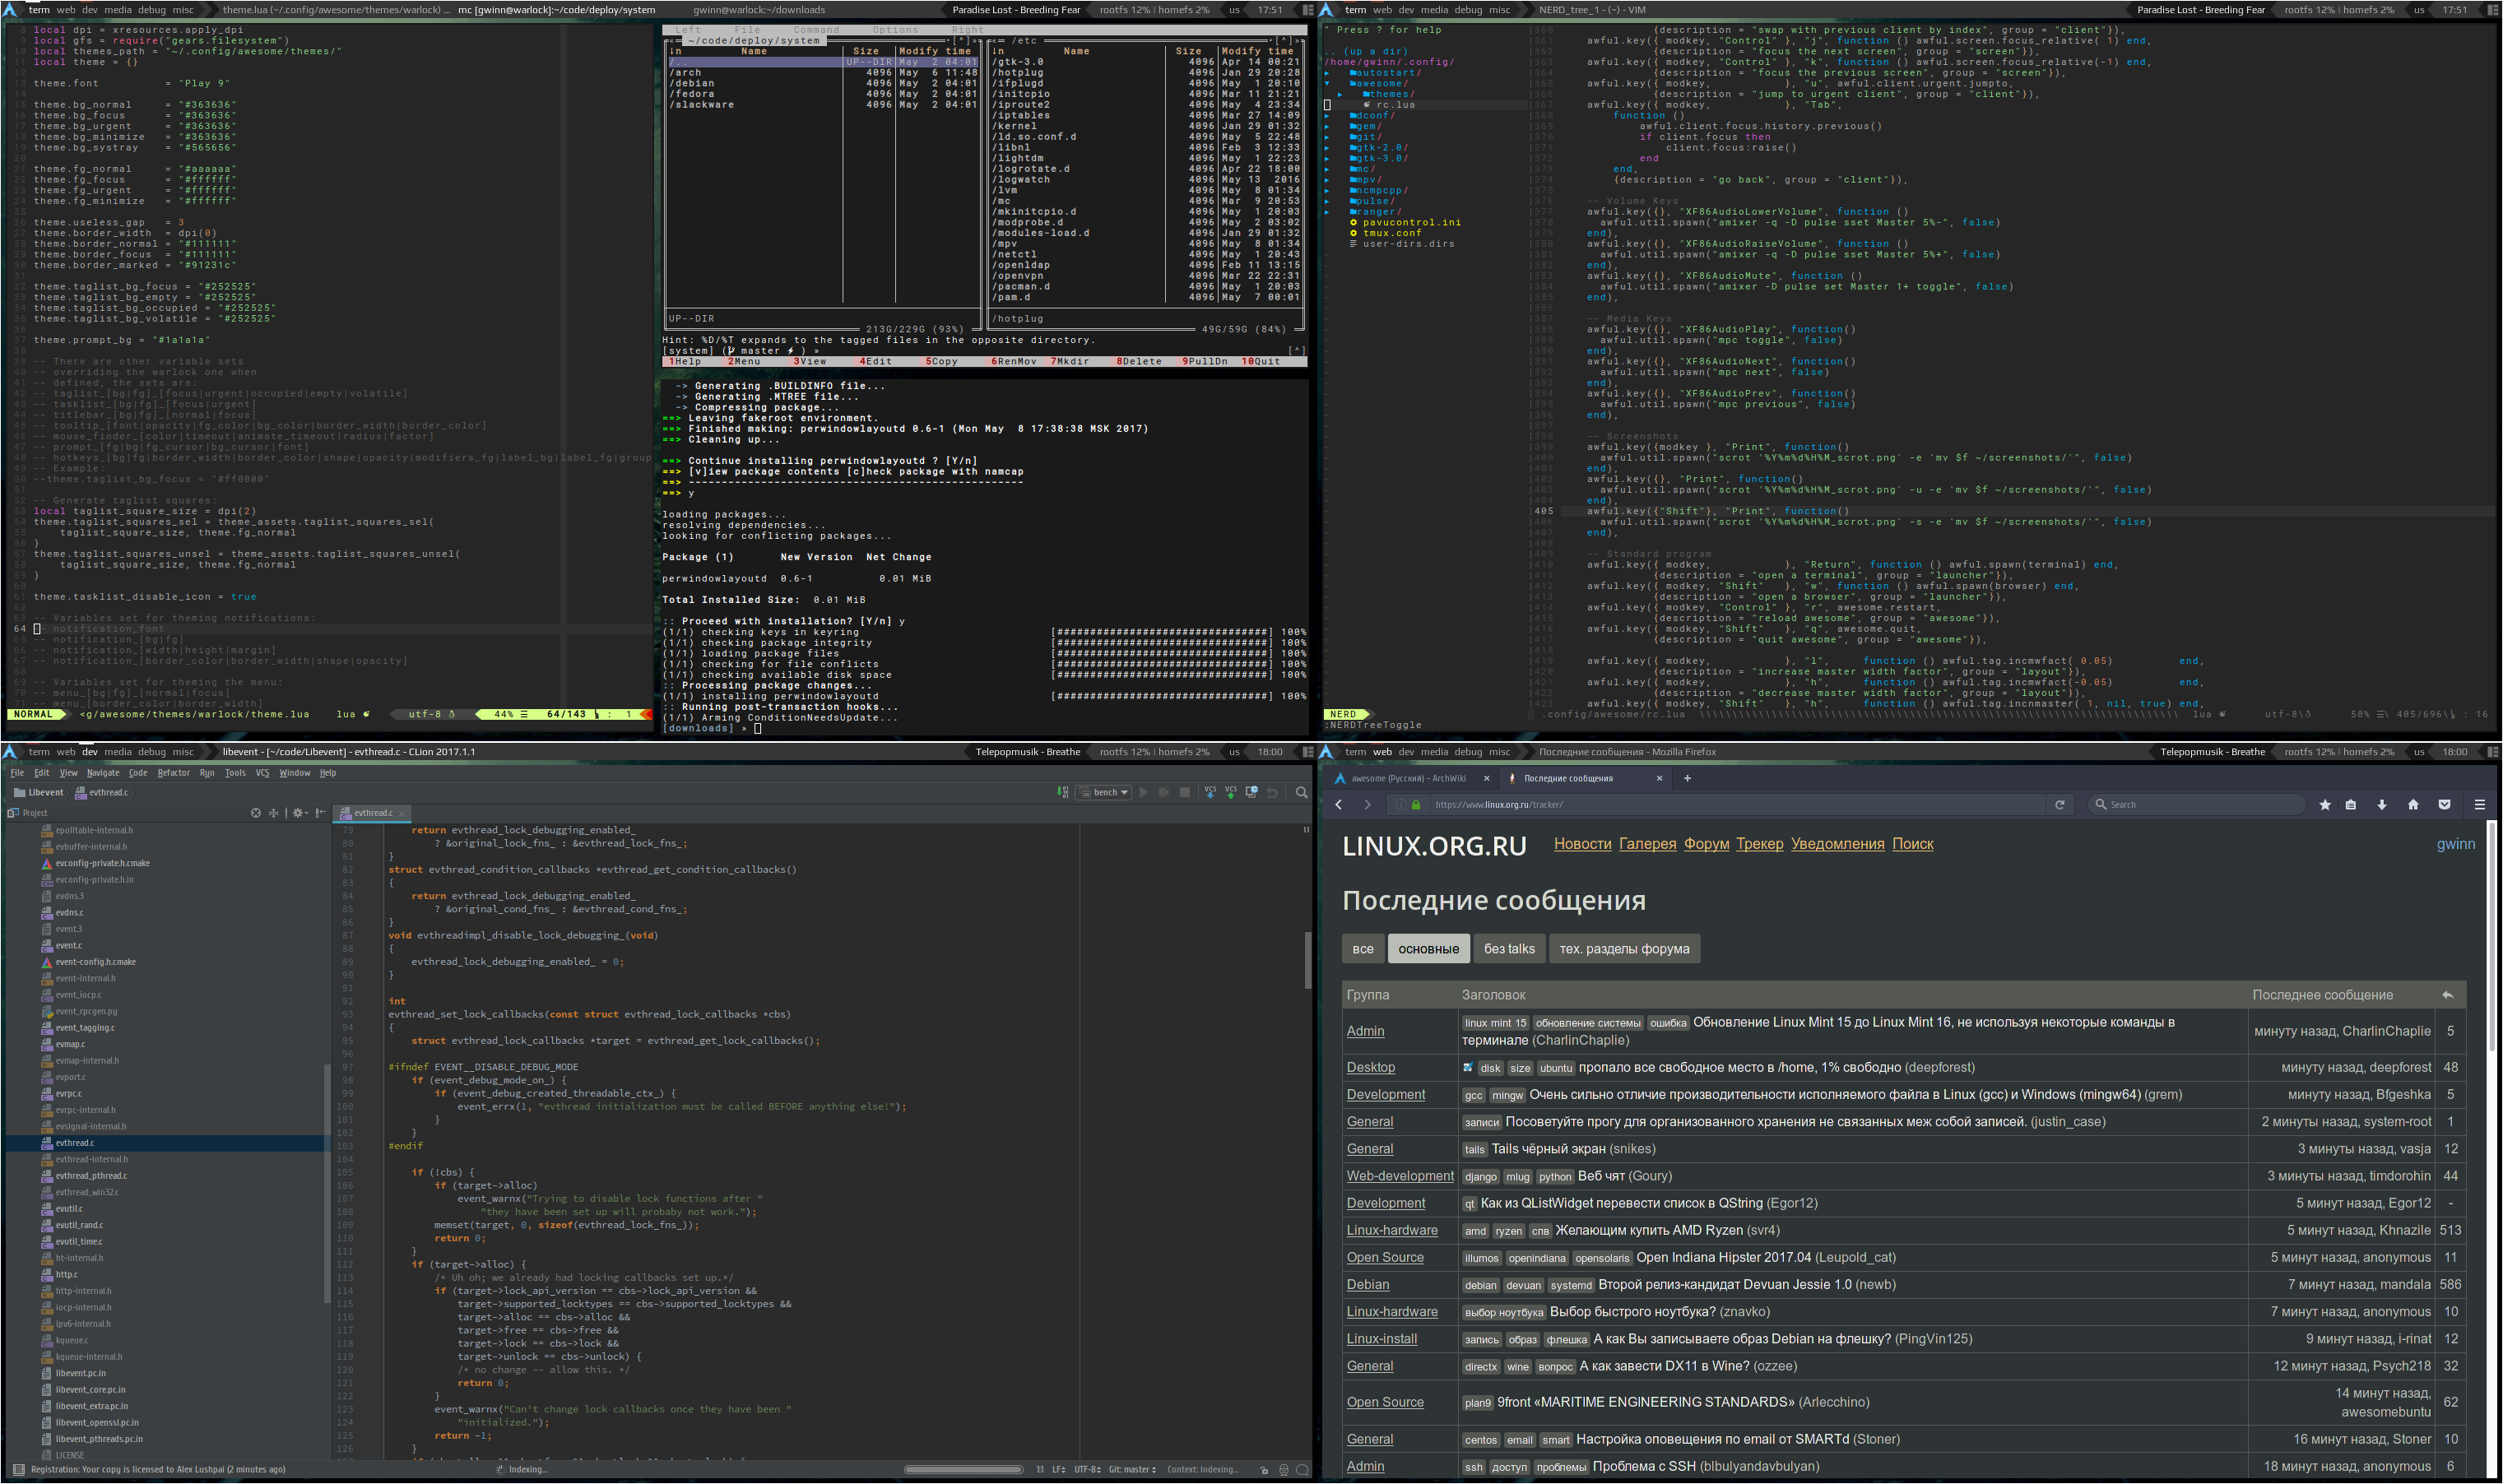Click the CLion Stop square icon

1185,792
